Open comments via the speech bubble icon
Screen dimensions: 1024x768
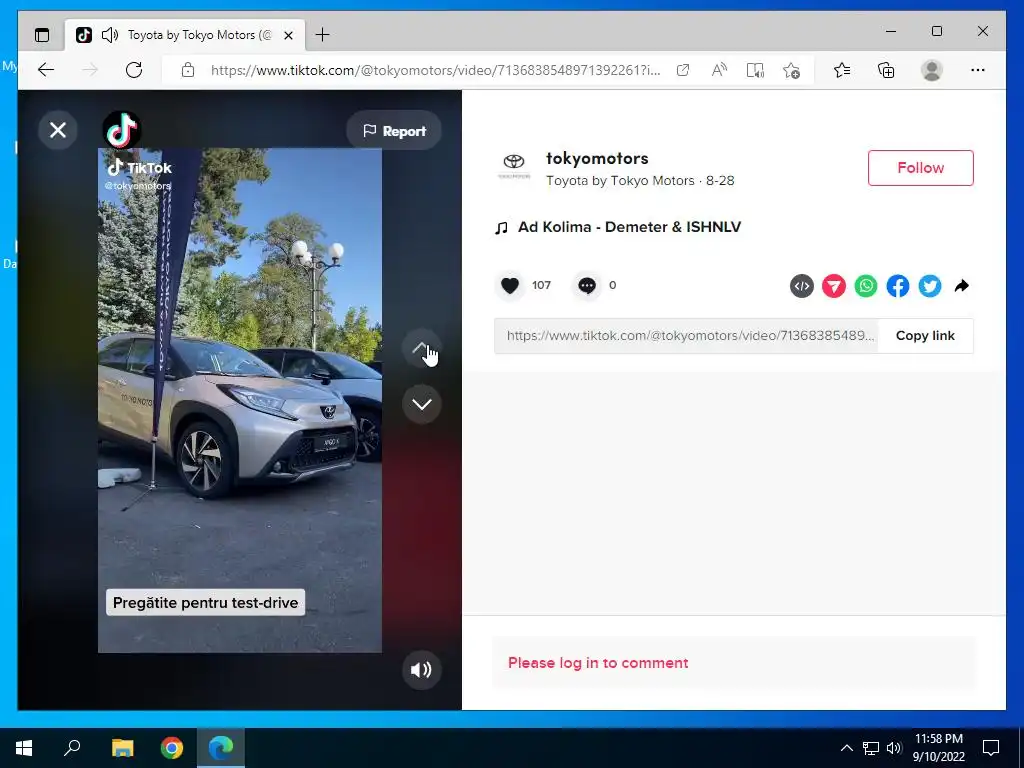click(x=587, y=285)
